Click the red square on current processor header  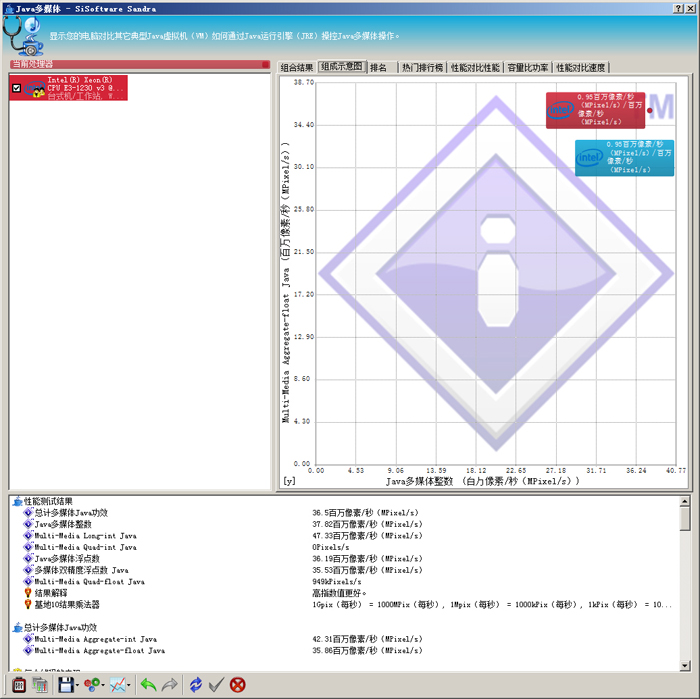pyautogui.click(x=266, y=65)
